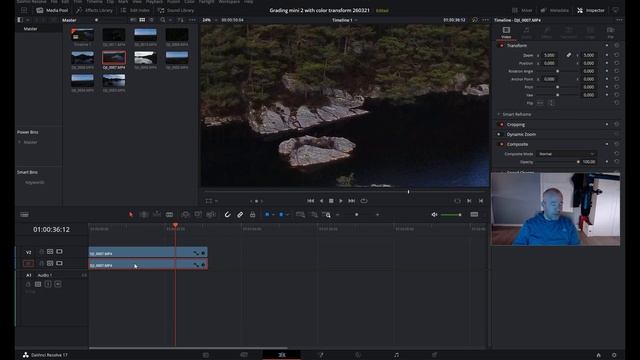Image resolution: width=640 pixels, height=360 pixels.
Task: Disable the V2 video track
Action: click(x=59, y=252)
